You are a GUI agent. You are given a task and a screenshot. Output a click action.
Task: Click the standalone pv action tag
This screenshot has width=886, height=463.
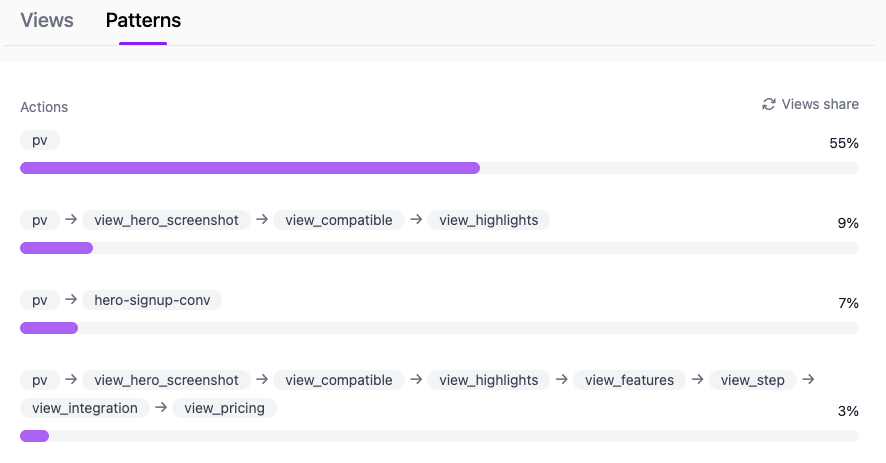click(40, 140)
